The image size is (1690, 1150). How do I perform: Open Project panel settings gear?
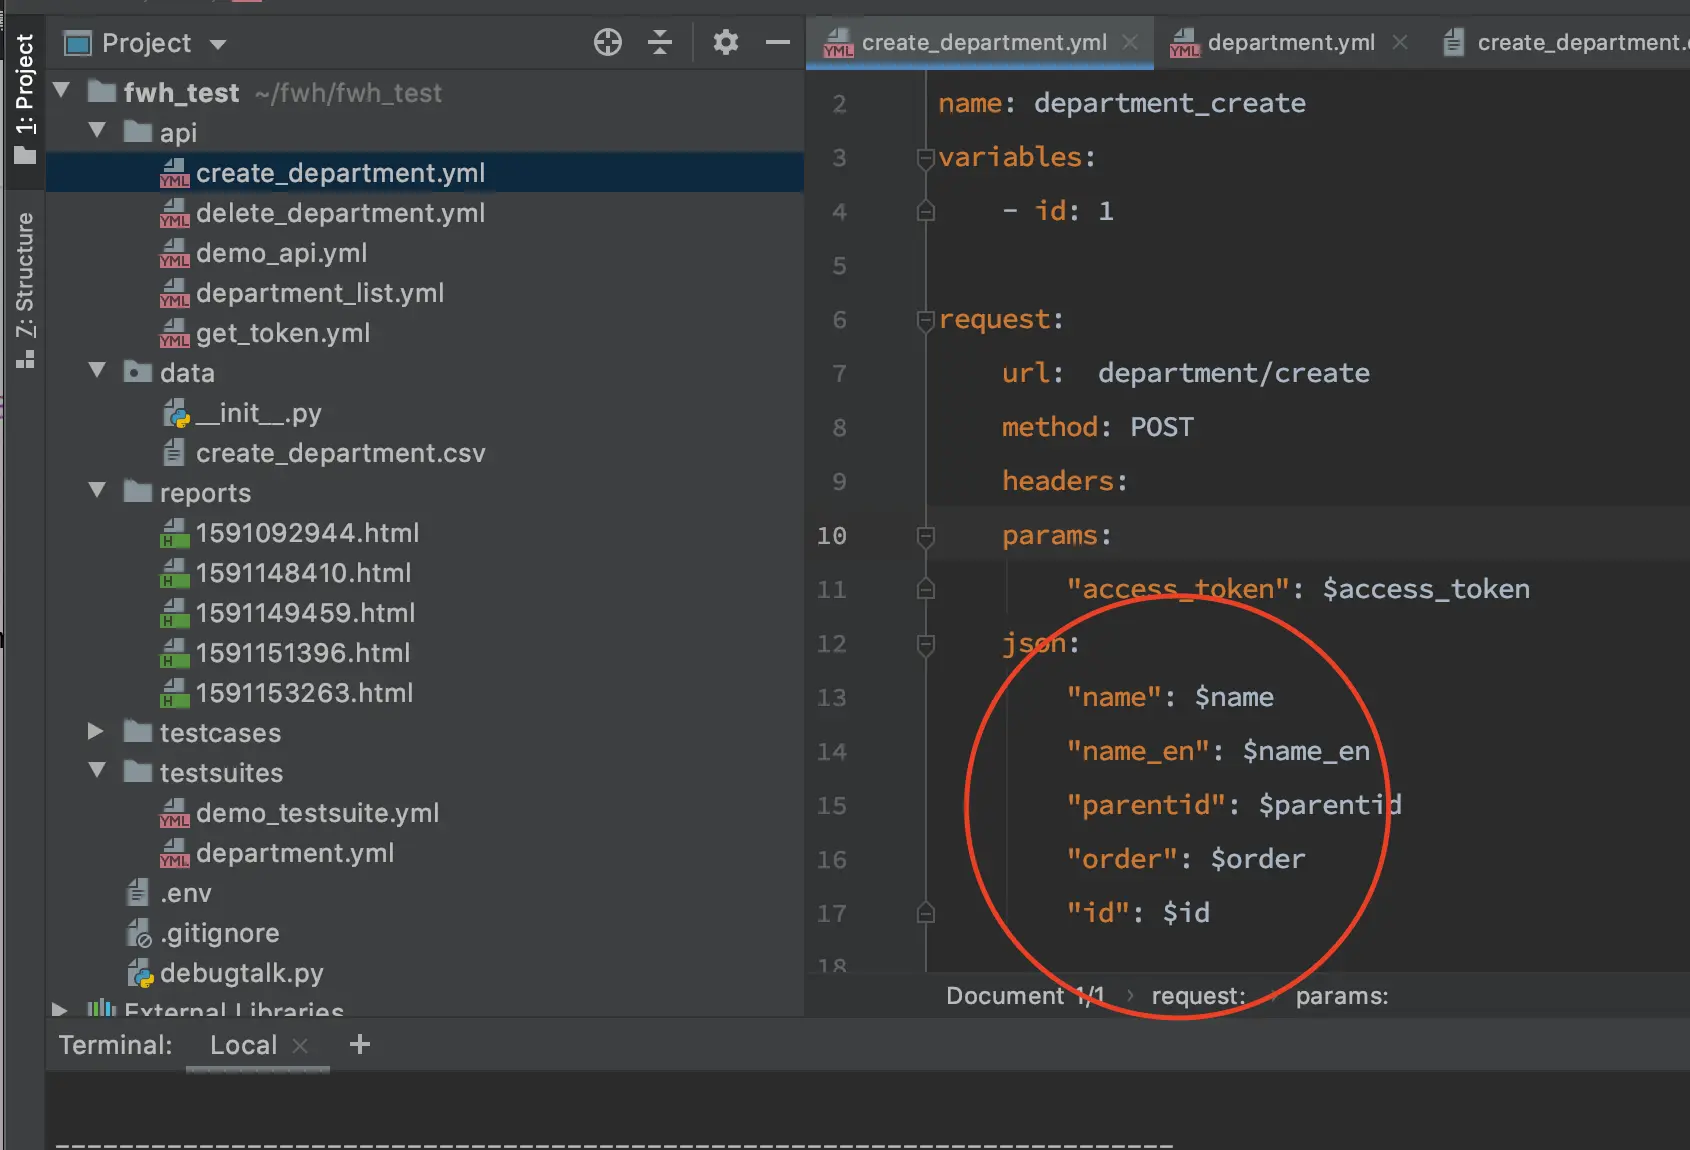pos(725,42)
